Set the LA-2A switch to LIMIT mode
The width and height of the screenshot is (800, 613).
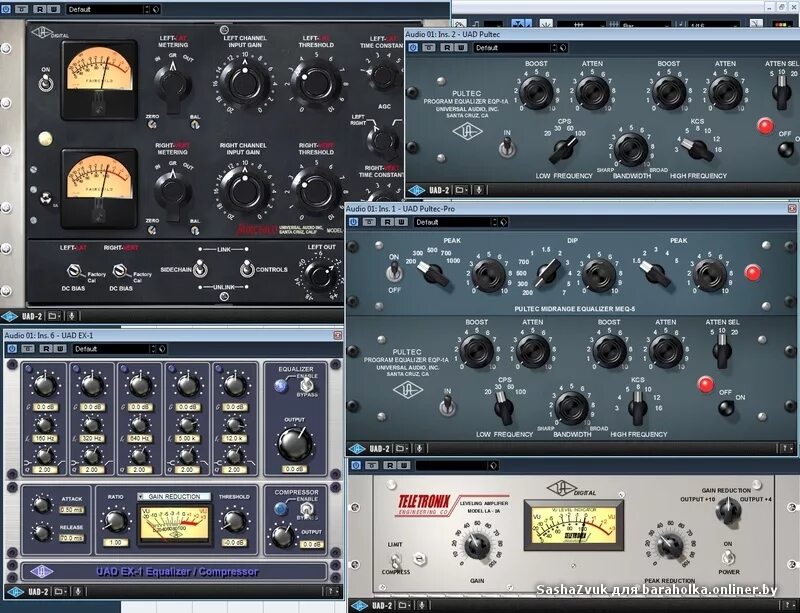(x=395, y=558)
